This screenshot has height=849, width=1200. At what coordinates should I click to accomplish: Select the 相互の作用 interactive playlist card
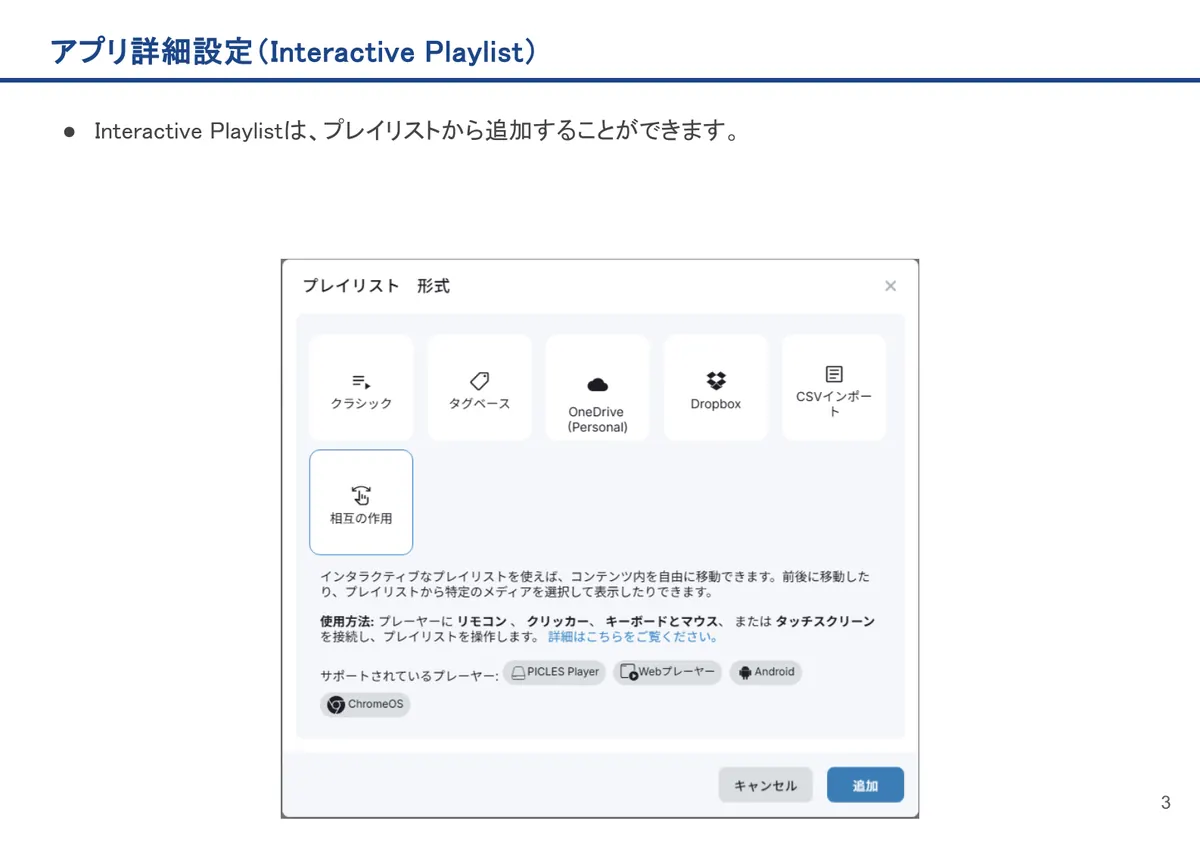tap(361, 502)
